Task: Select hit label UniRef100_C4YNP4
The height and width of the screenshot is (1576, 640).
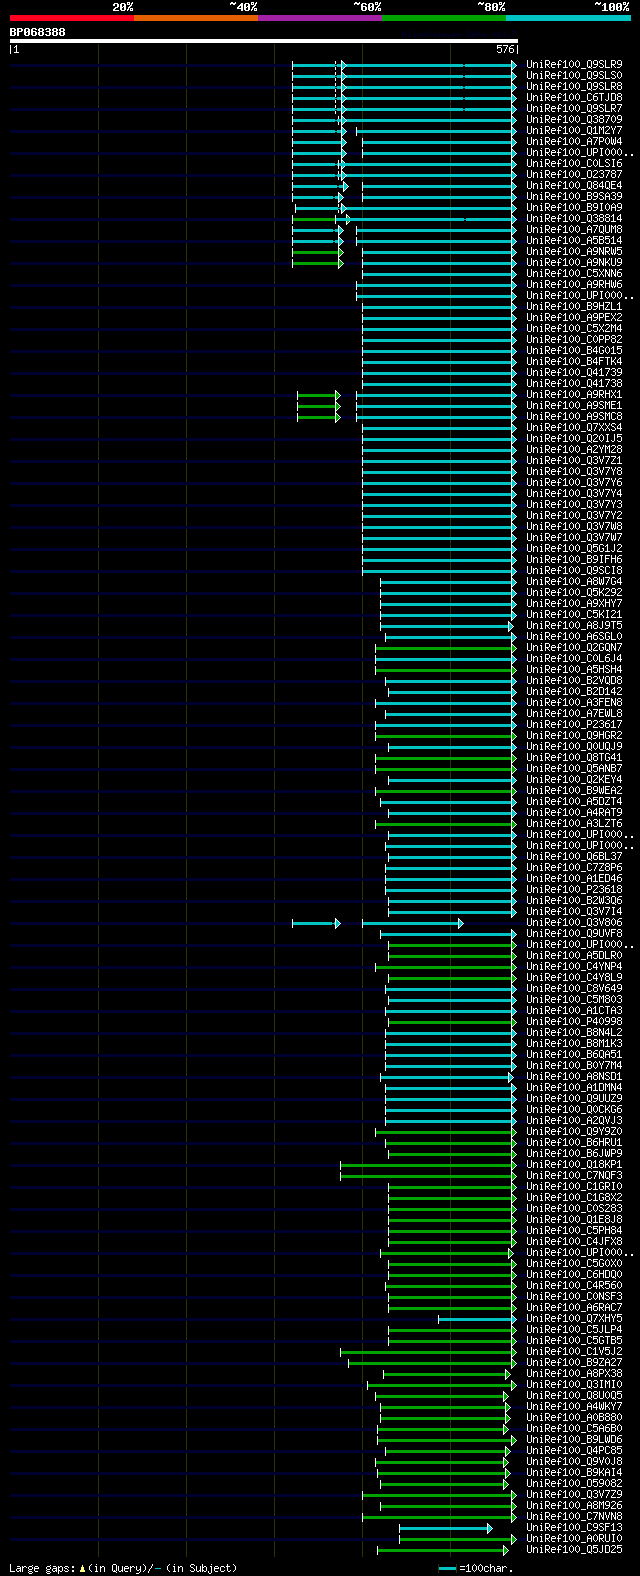Action: pos(574,966)
